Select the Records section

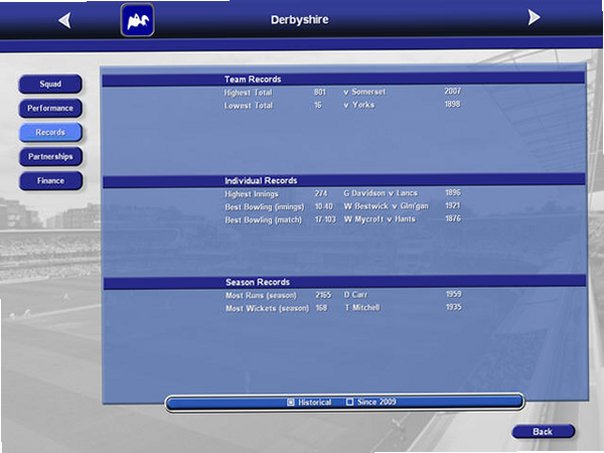pos(50,133)
